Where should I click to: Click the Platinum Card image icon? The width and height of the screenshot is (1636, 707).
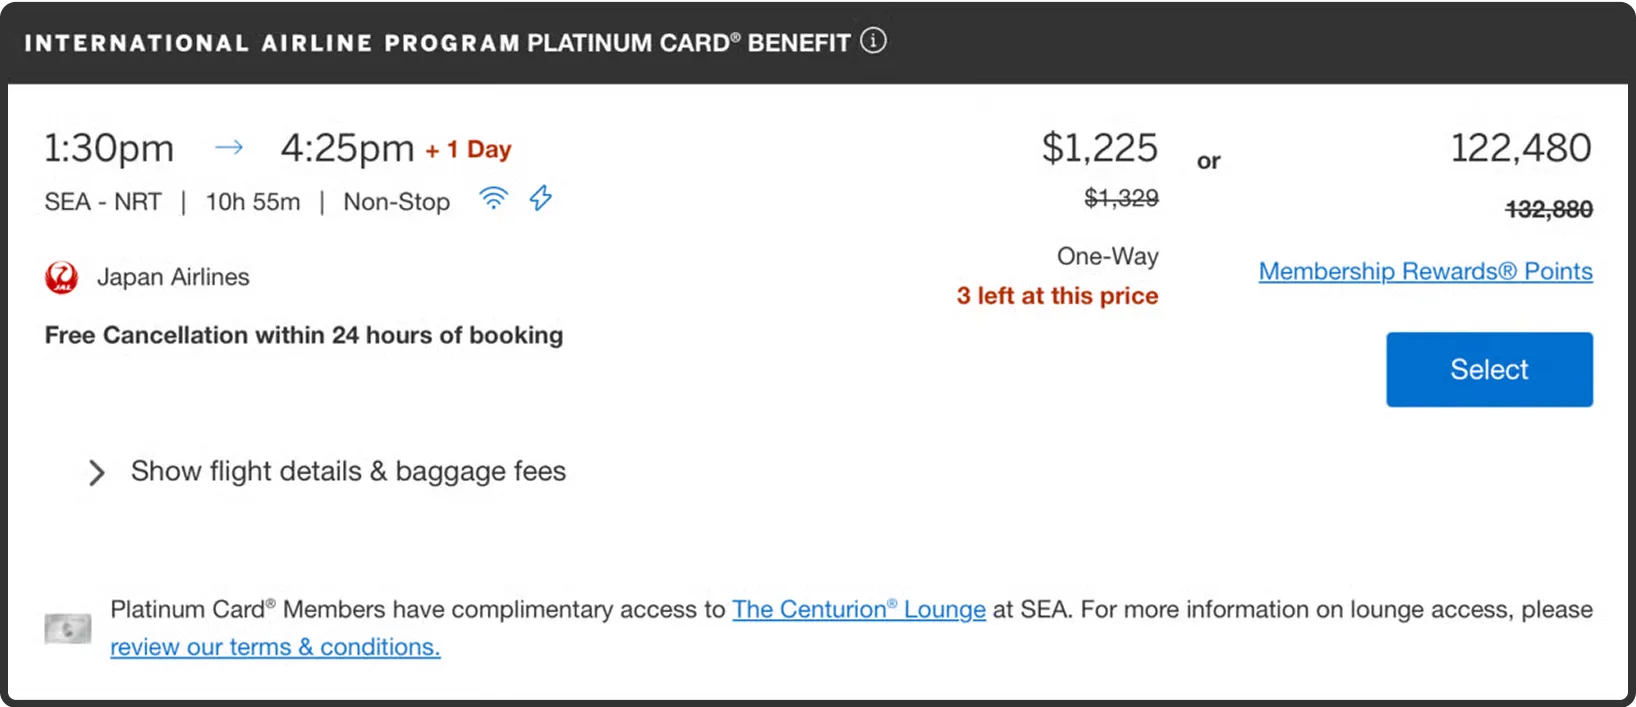point(68,628)
